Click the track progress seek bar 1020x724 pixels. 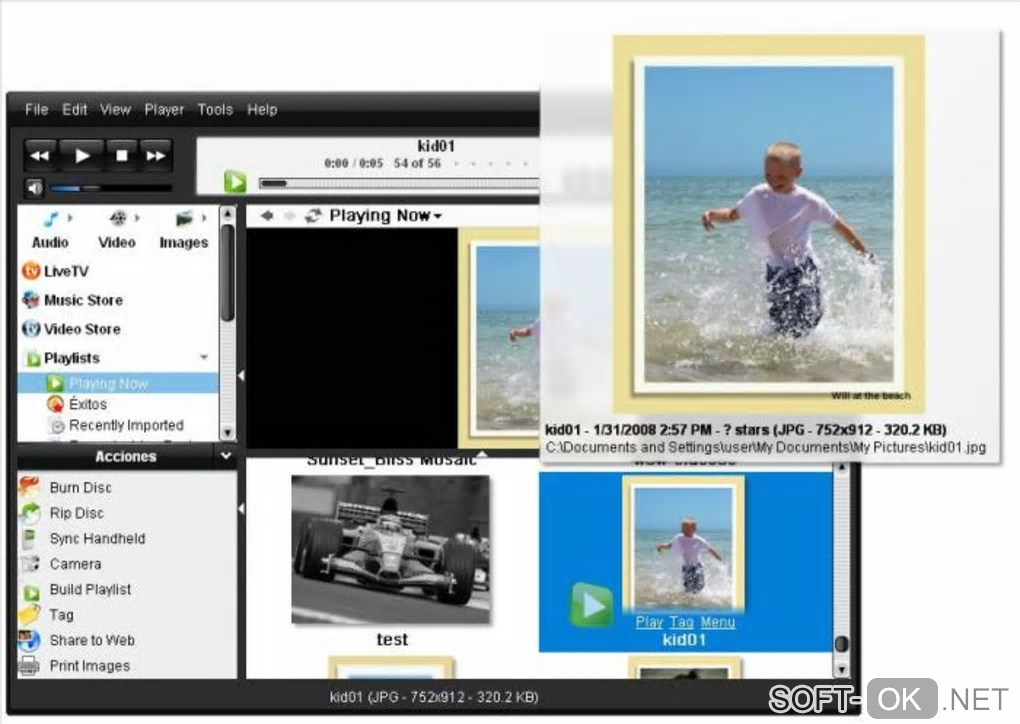point(399,183)
